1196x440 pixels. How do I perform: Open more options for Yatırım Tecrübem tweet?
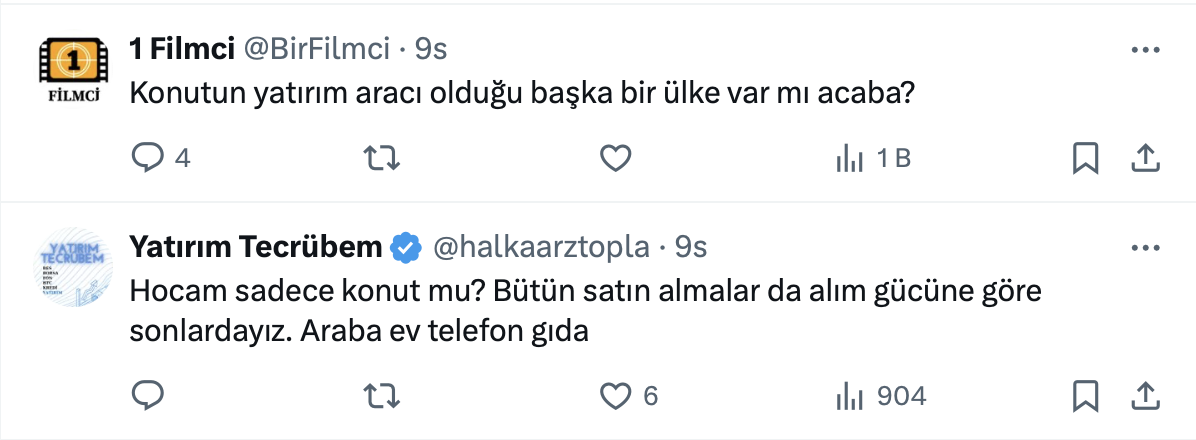[1144, 246]
